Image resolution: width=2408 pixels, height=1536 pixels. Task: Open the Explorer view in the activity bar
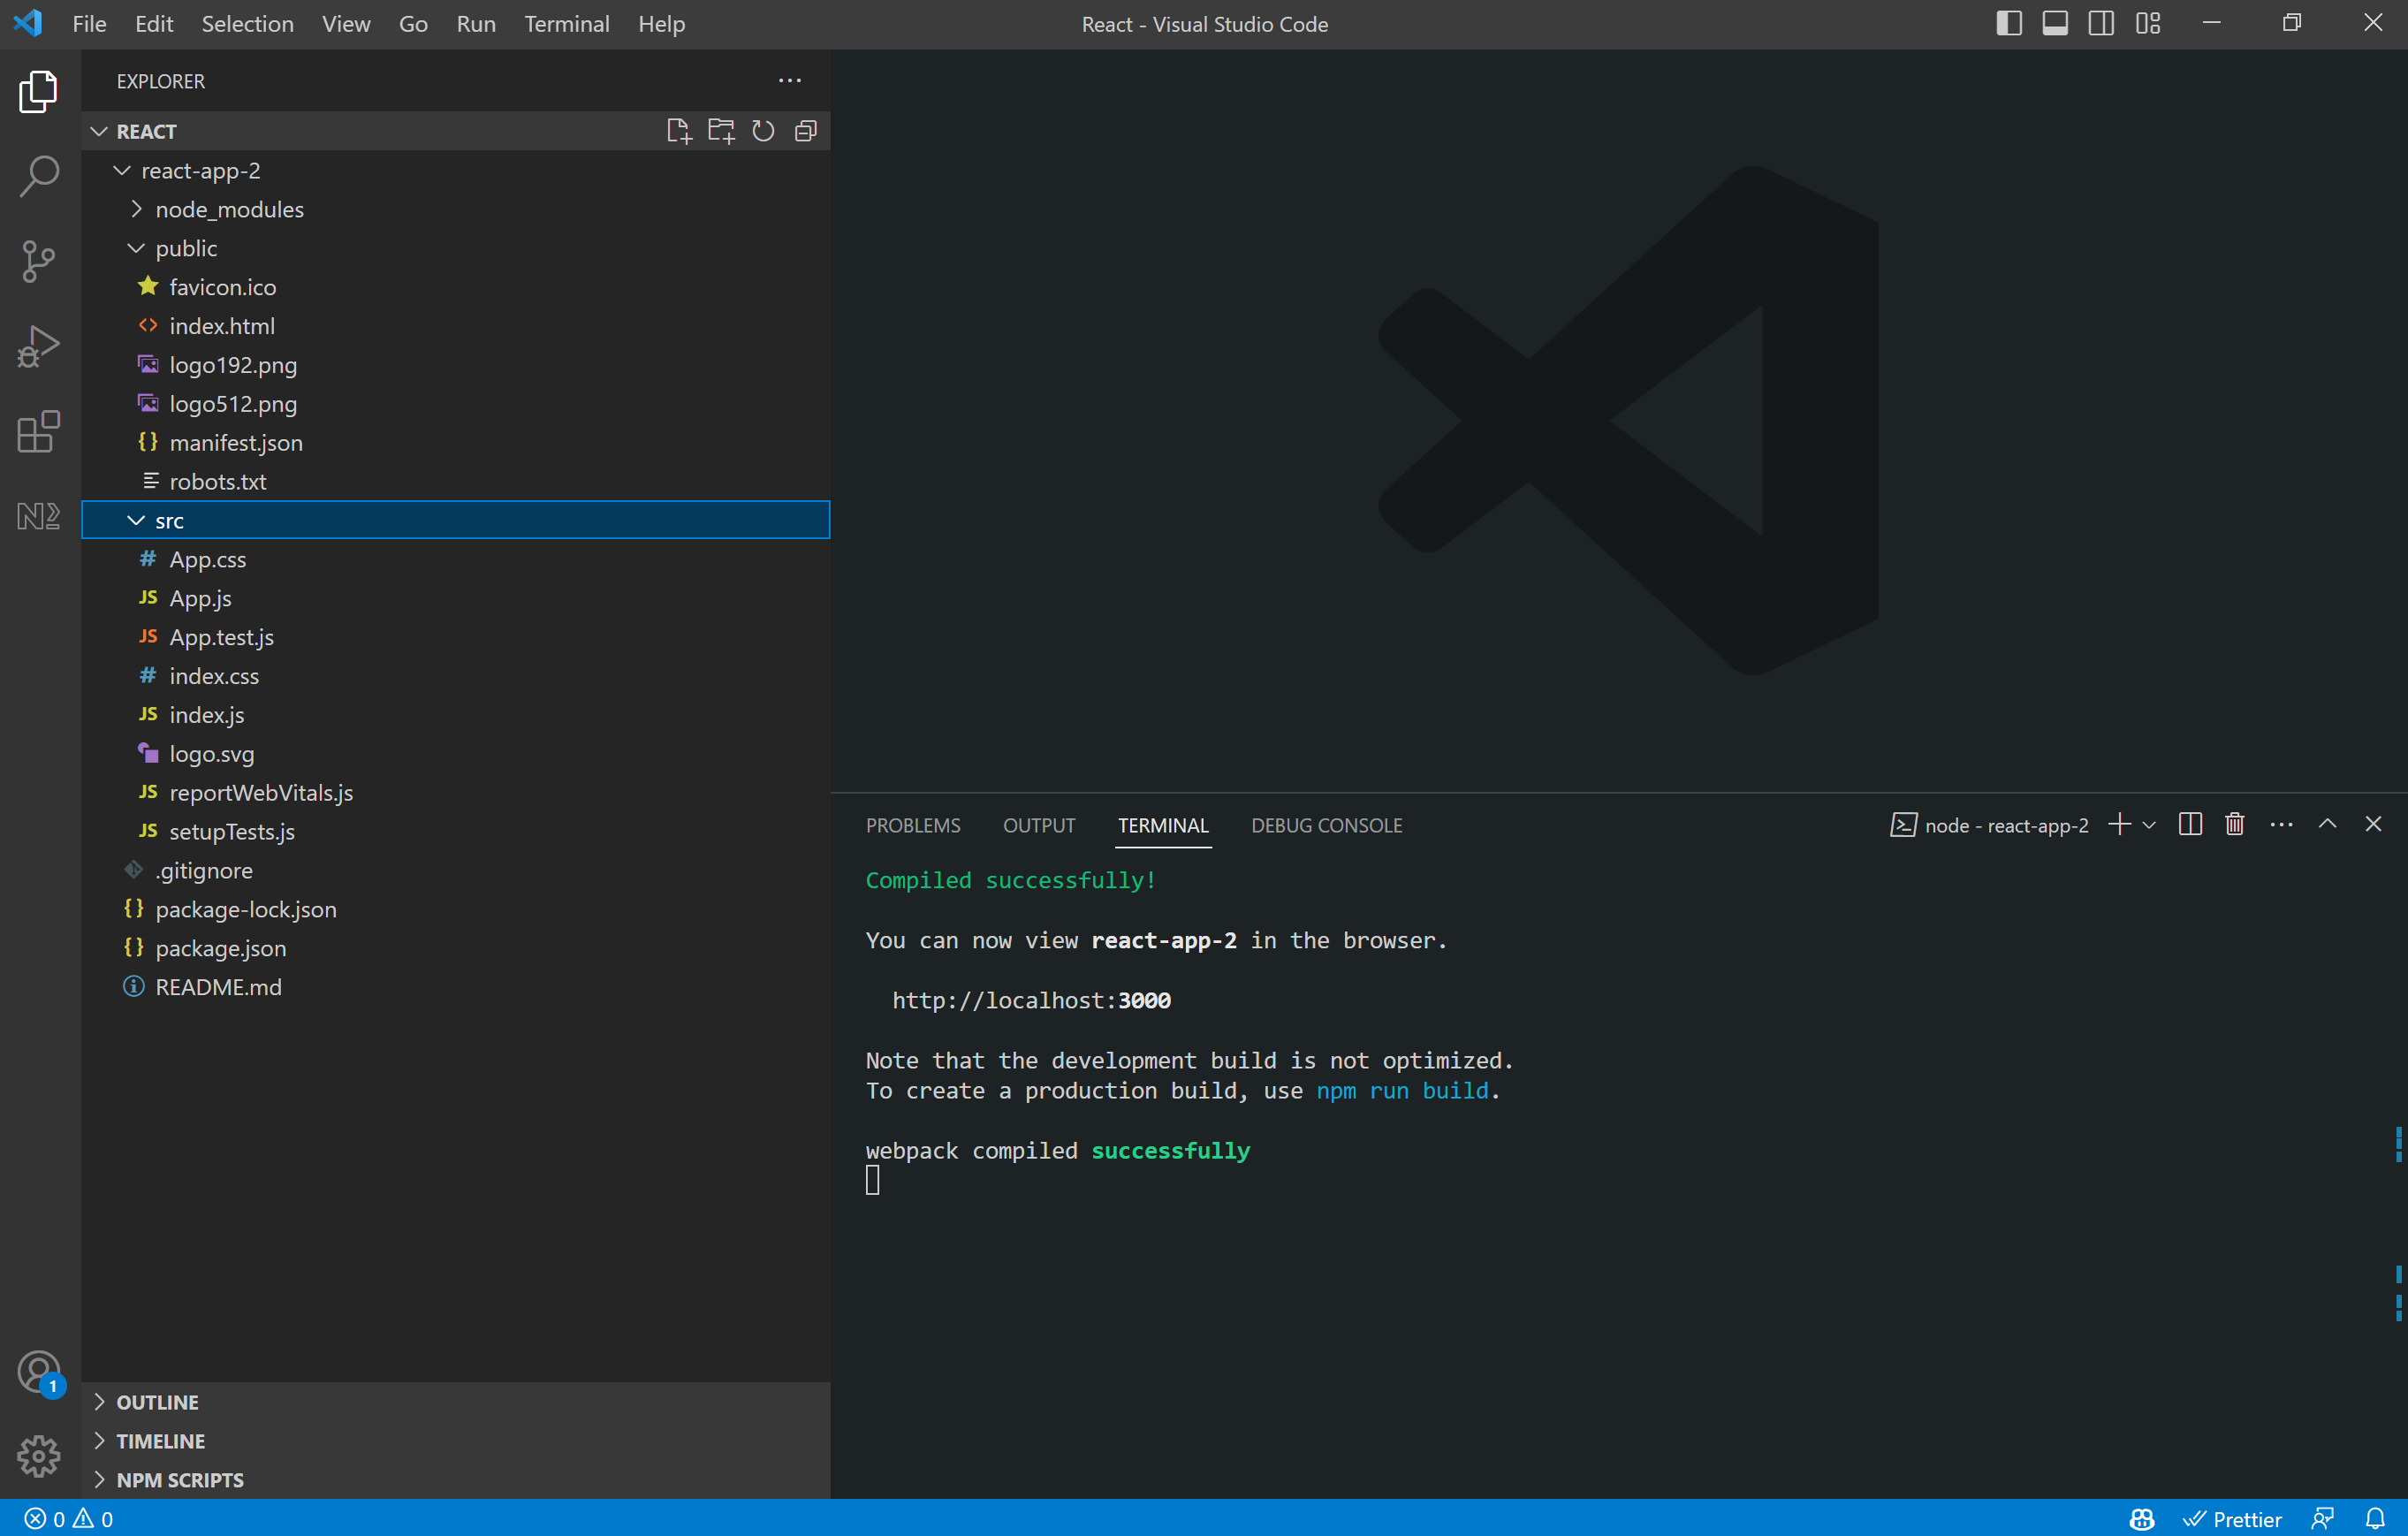pyautogui.click(x=39, y=91)
